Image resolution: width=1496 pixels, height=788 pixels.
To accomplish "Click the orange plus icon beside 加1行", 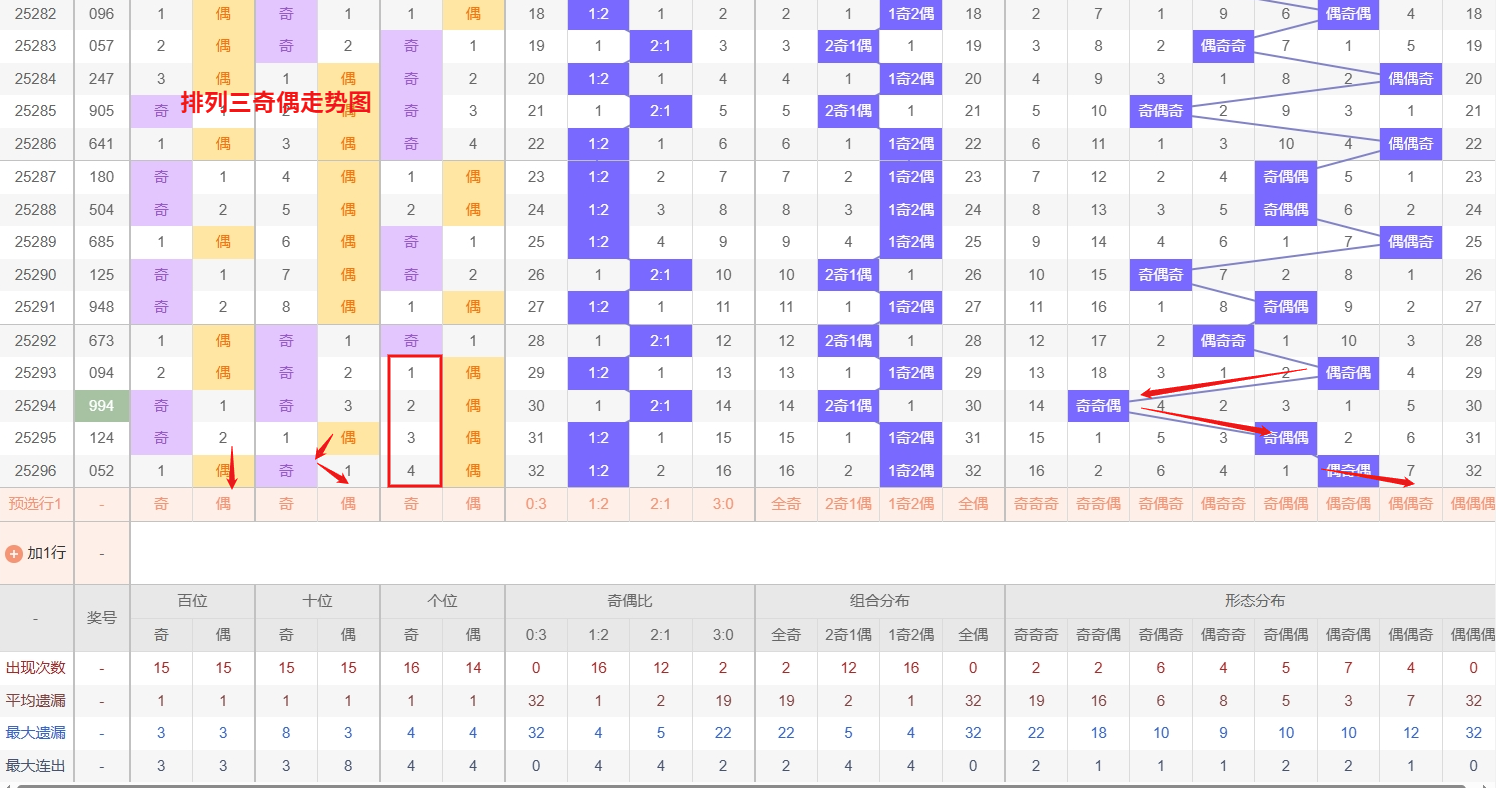I will (x=14, y=553).
